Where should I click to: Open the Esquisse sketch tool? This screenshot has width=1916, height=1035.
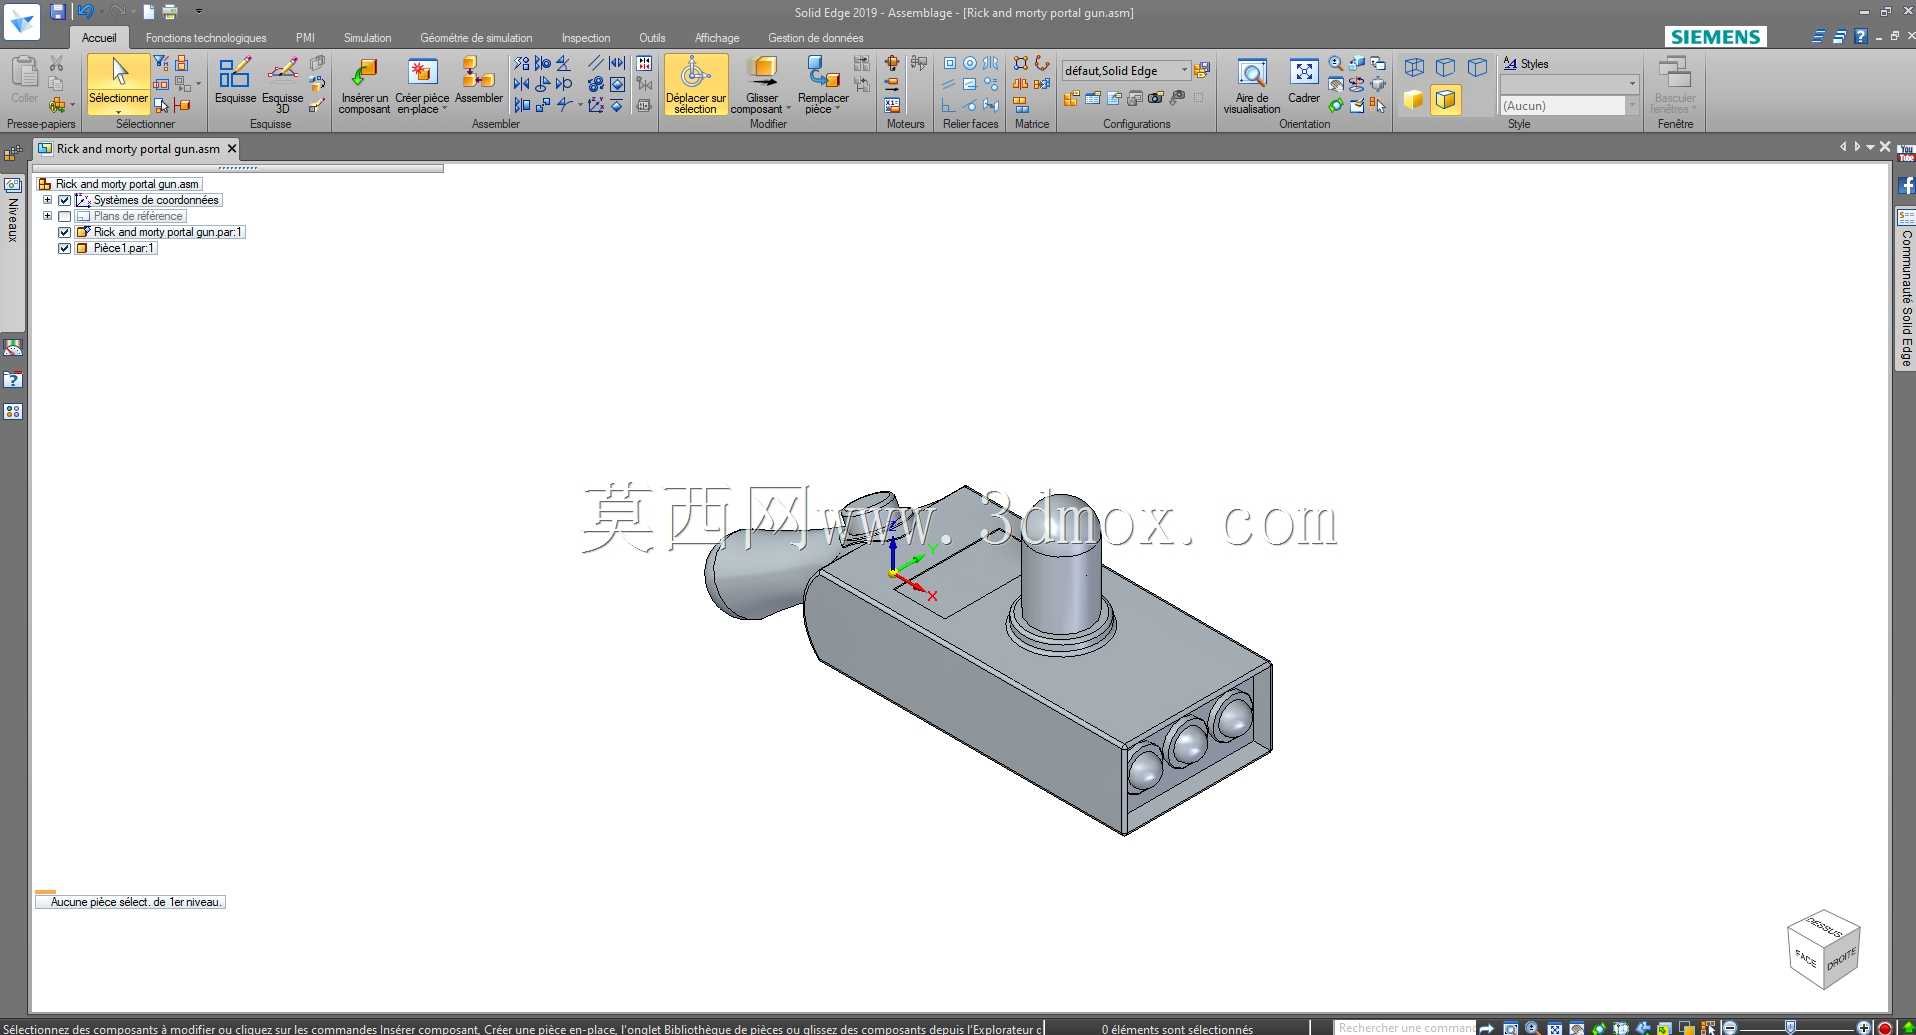(235, 79)
